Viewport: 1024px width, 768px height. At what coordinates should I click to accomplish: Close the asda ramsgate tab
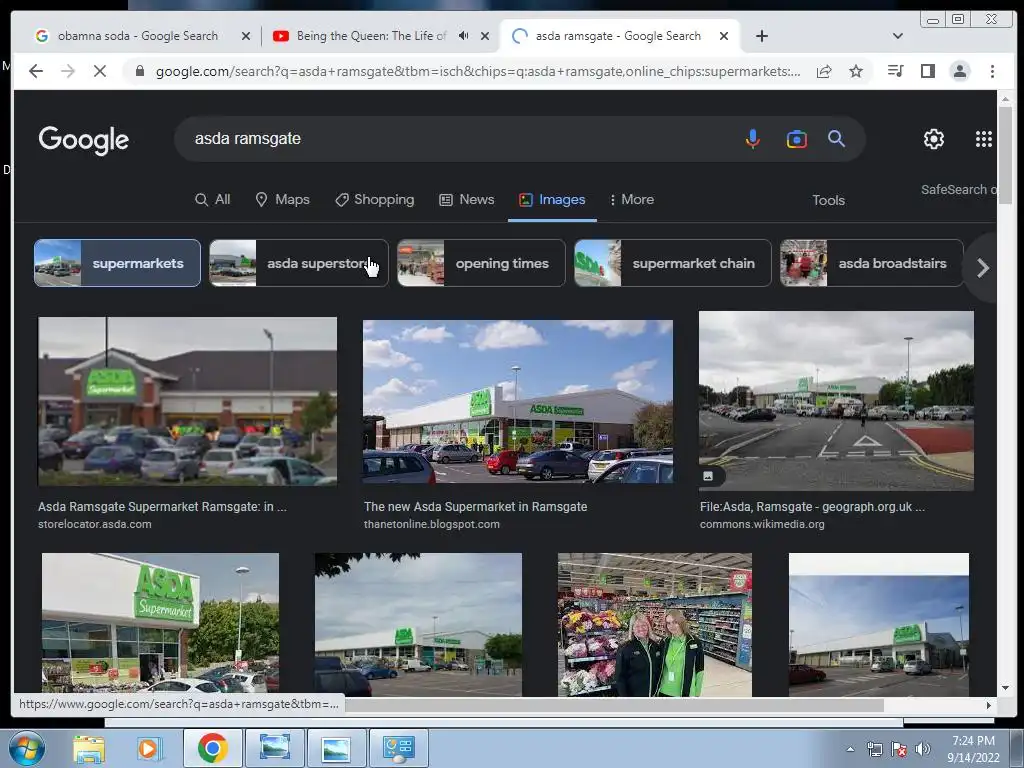pos(724,36)
